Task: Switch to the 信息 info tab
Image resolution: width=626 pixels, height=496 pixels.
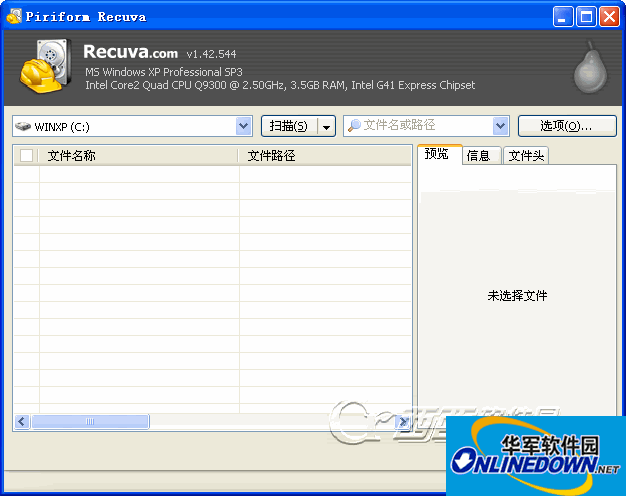Action: tap(481, 155)
